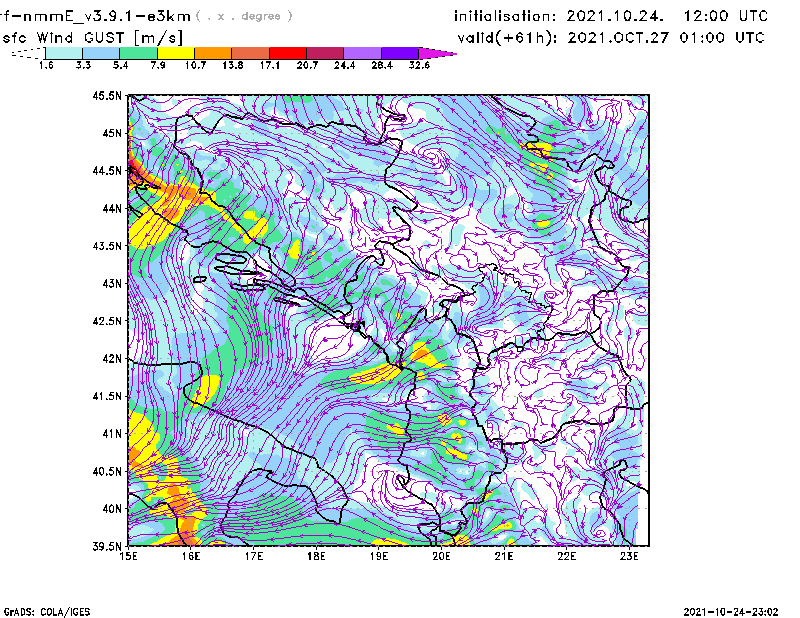
Task: Click the 'GrADS: COLA/IGES' credit text
Action: (x=47, y=612)
